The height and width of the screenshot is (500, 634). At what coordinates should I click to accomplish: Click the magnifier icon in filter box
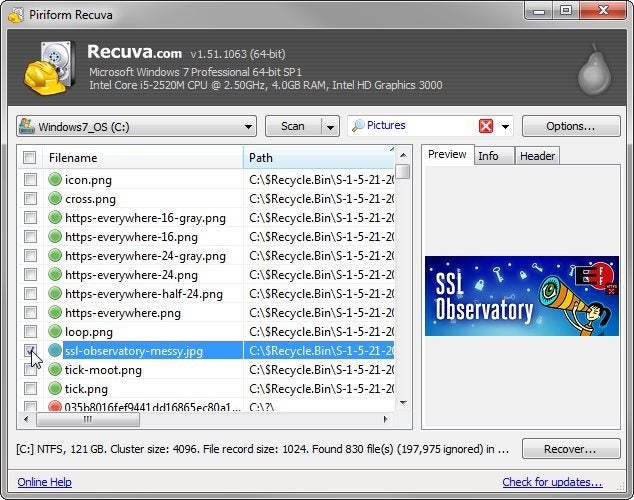click(358, 126)
